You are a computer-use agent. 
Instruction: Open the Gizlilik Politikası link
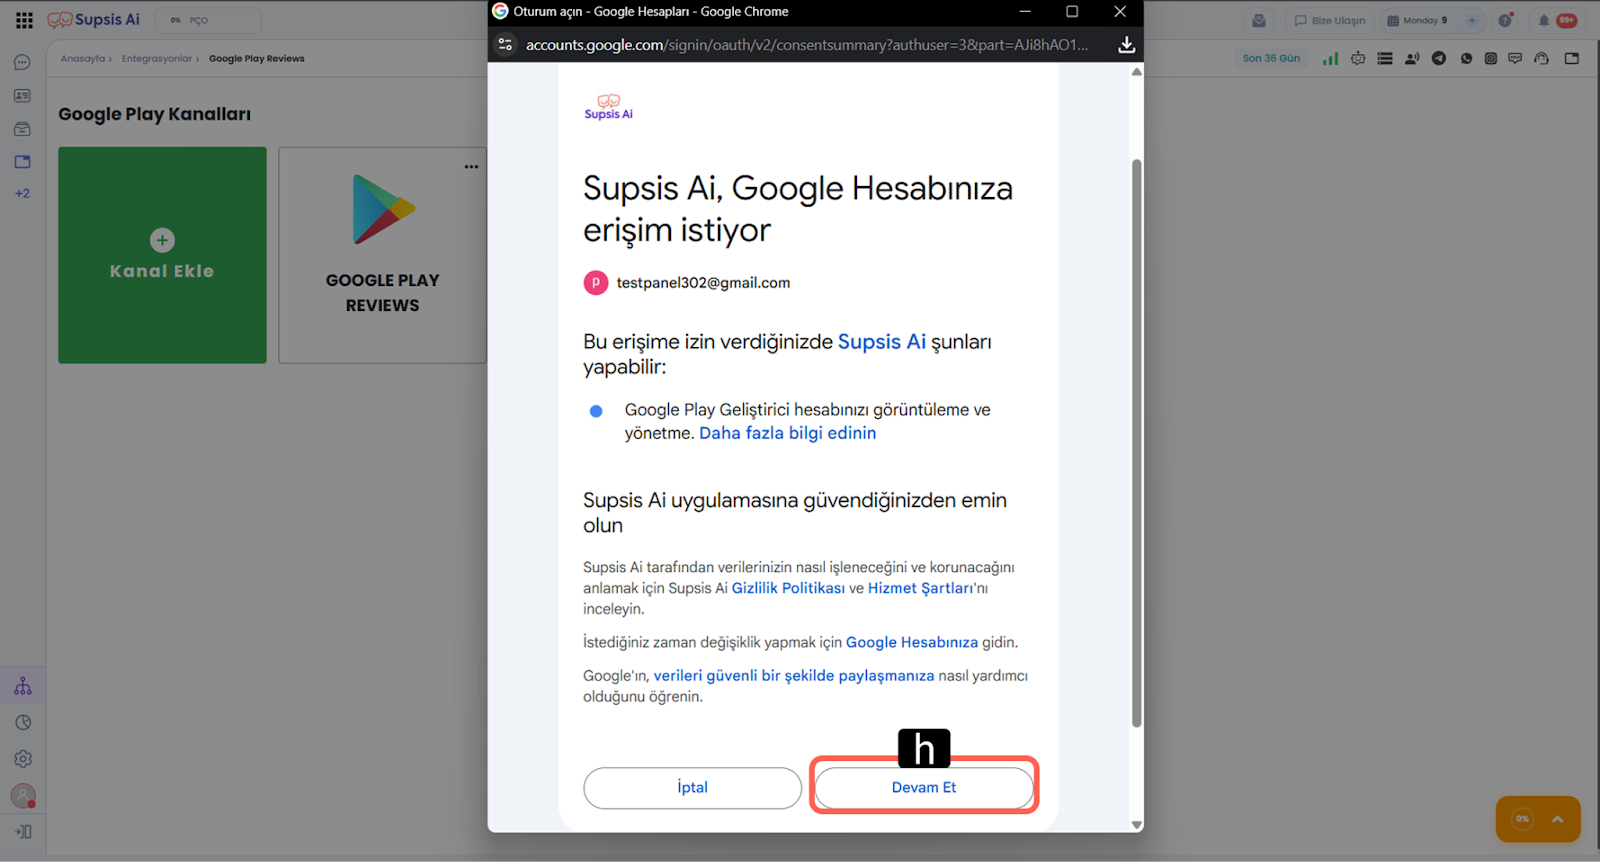(x=788, y=588)
